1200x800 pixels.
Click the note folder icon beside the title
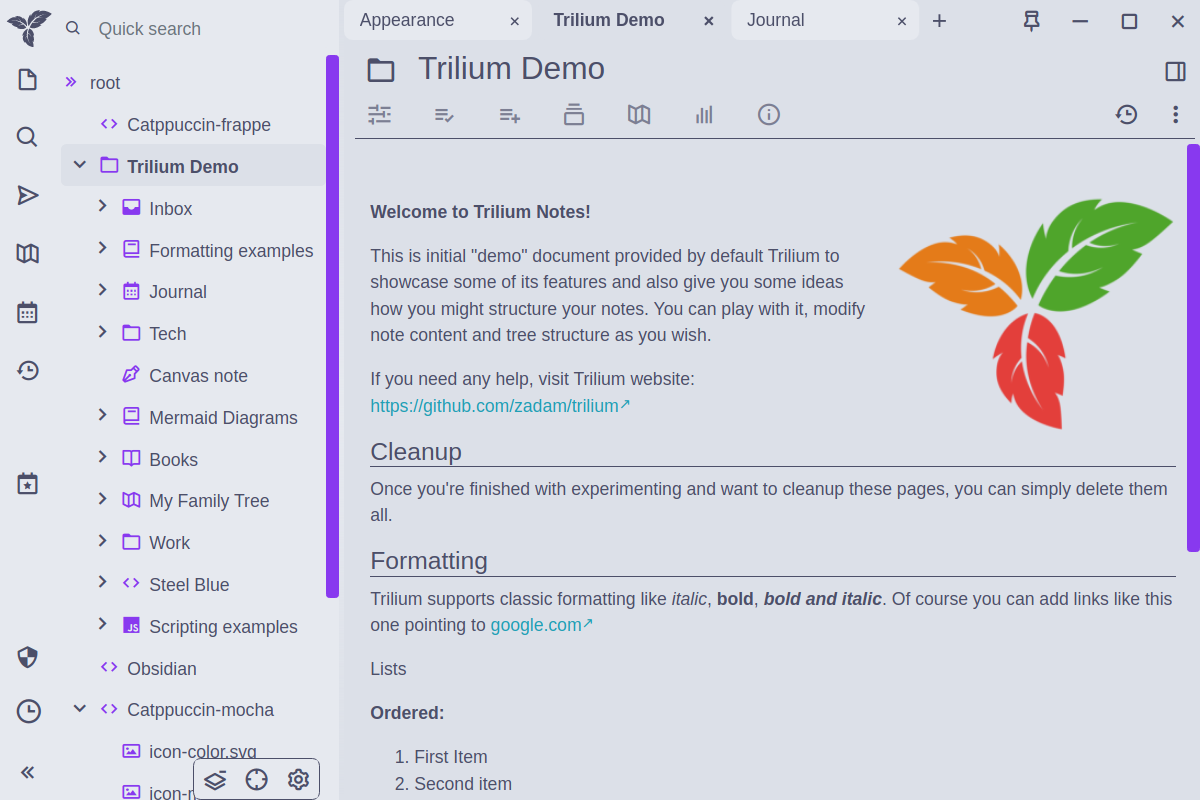coord(381,70)
